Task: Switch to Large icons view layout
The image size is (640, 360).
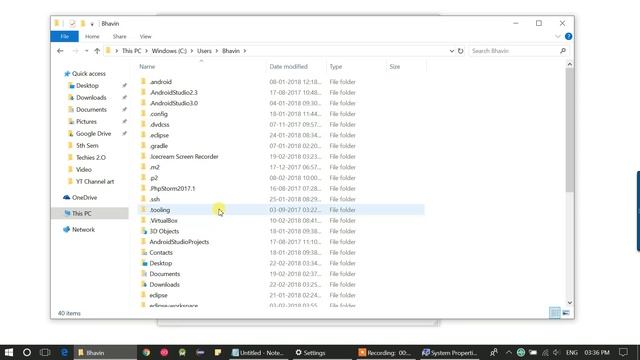Action: point(566,313)
